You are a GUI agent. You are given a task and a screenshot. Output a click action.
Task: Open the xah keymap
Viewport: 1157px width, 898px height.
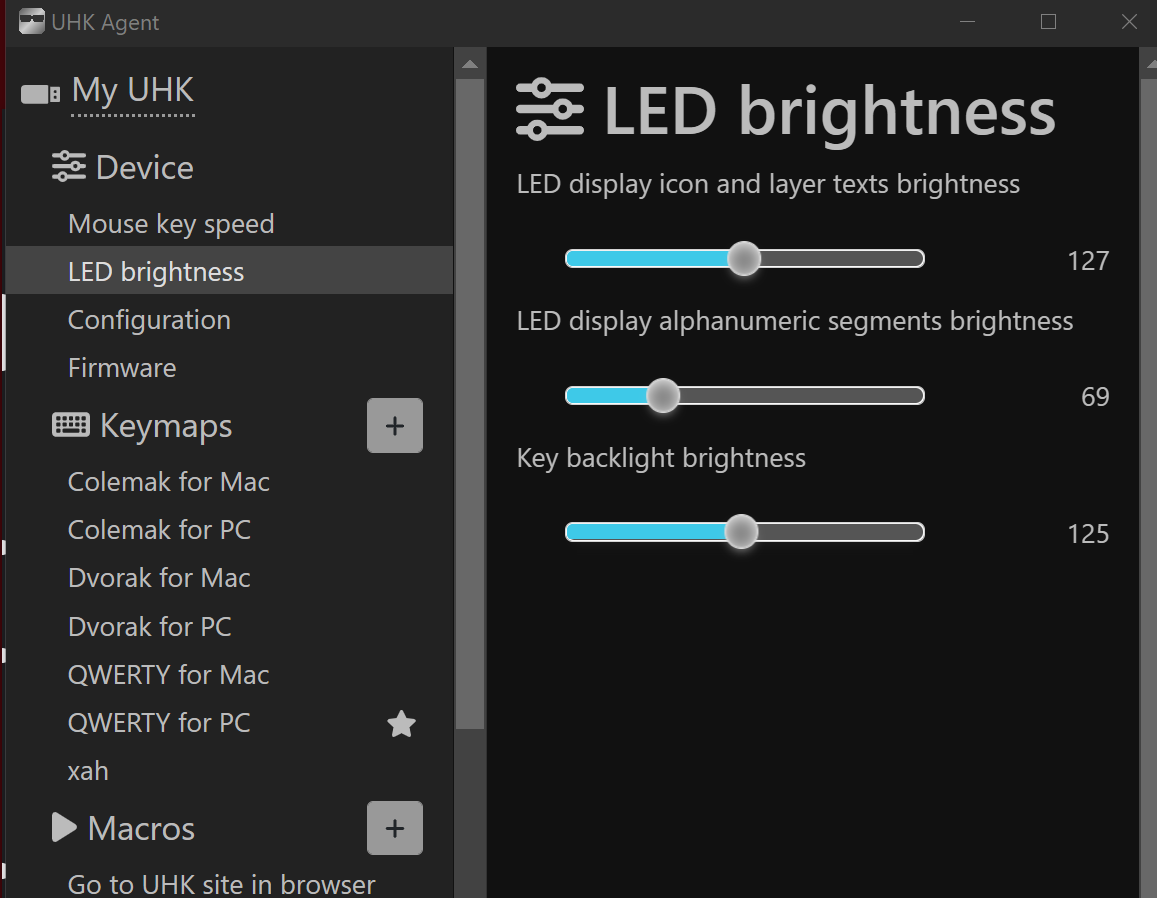(x=88, y=771)
